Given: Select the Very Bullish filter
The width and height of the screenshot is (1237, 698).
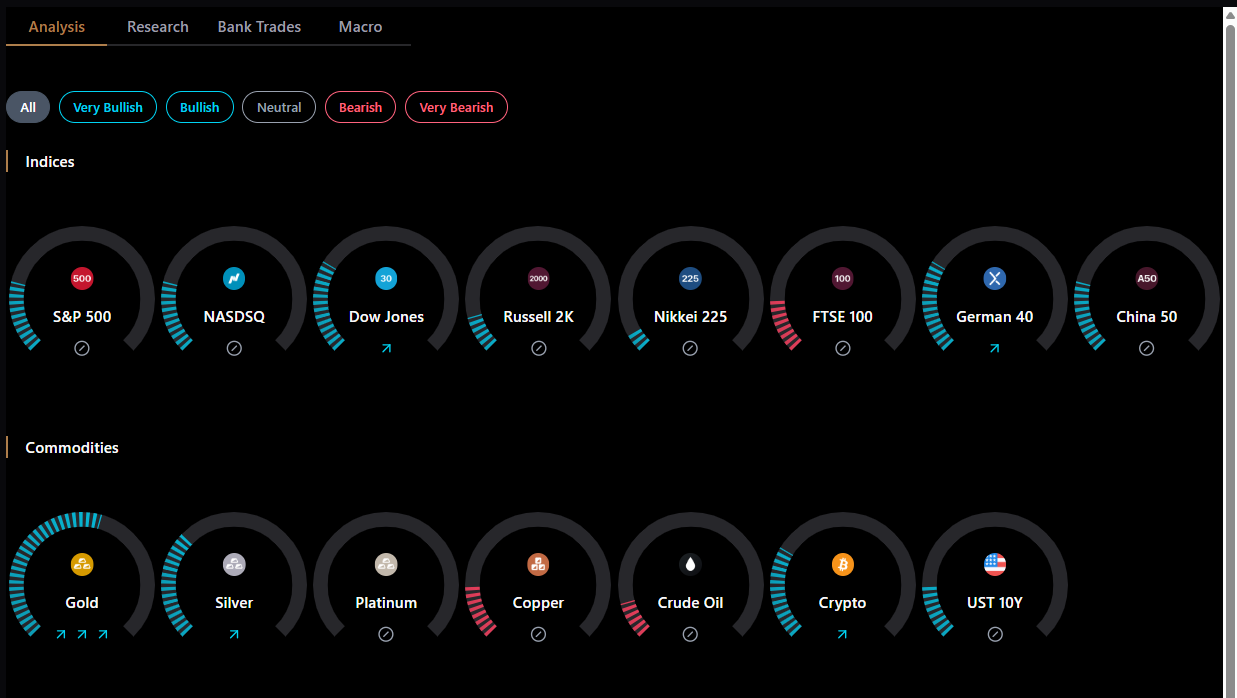Looking at the screenshot, I should (x=107, y=107).
